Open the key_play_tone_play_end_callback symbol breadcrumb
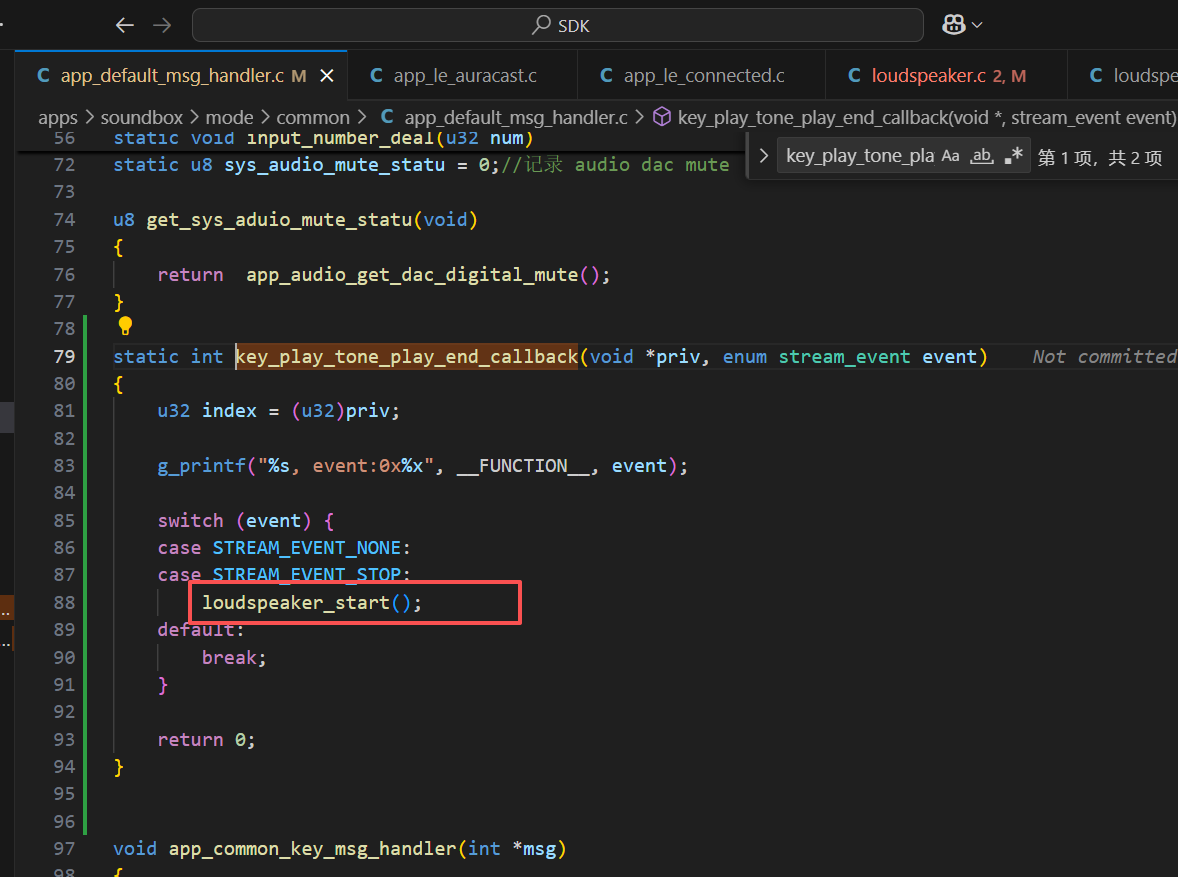1178x877 pixels. pos(926,118)
